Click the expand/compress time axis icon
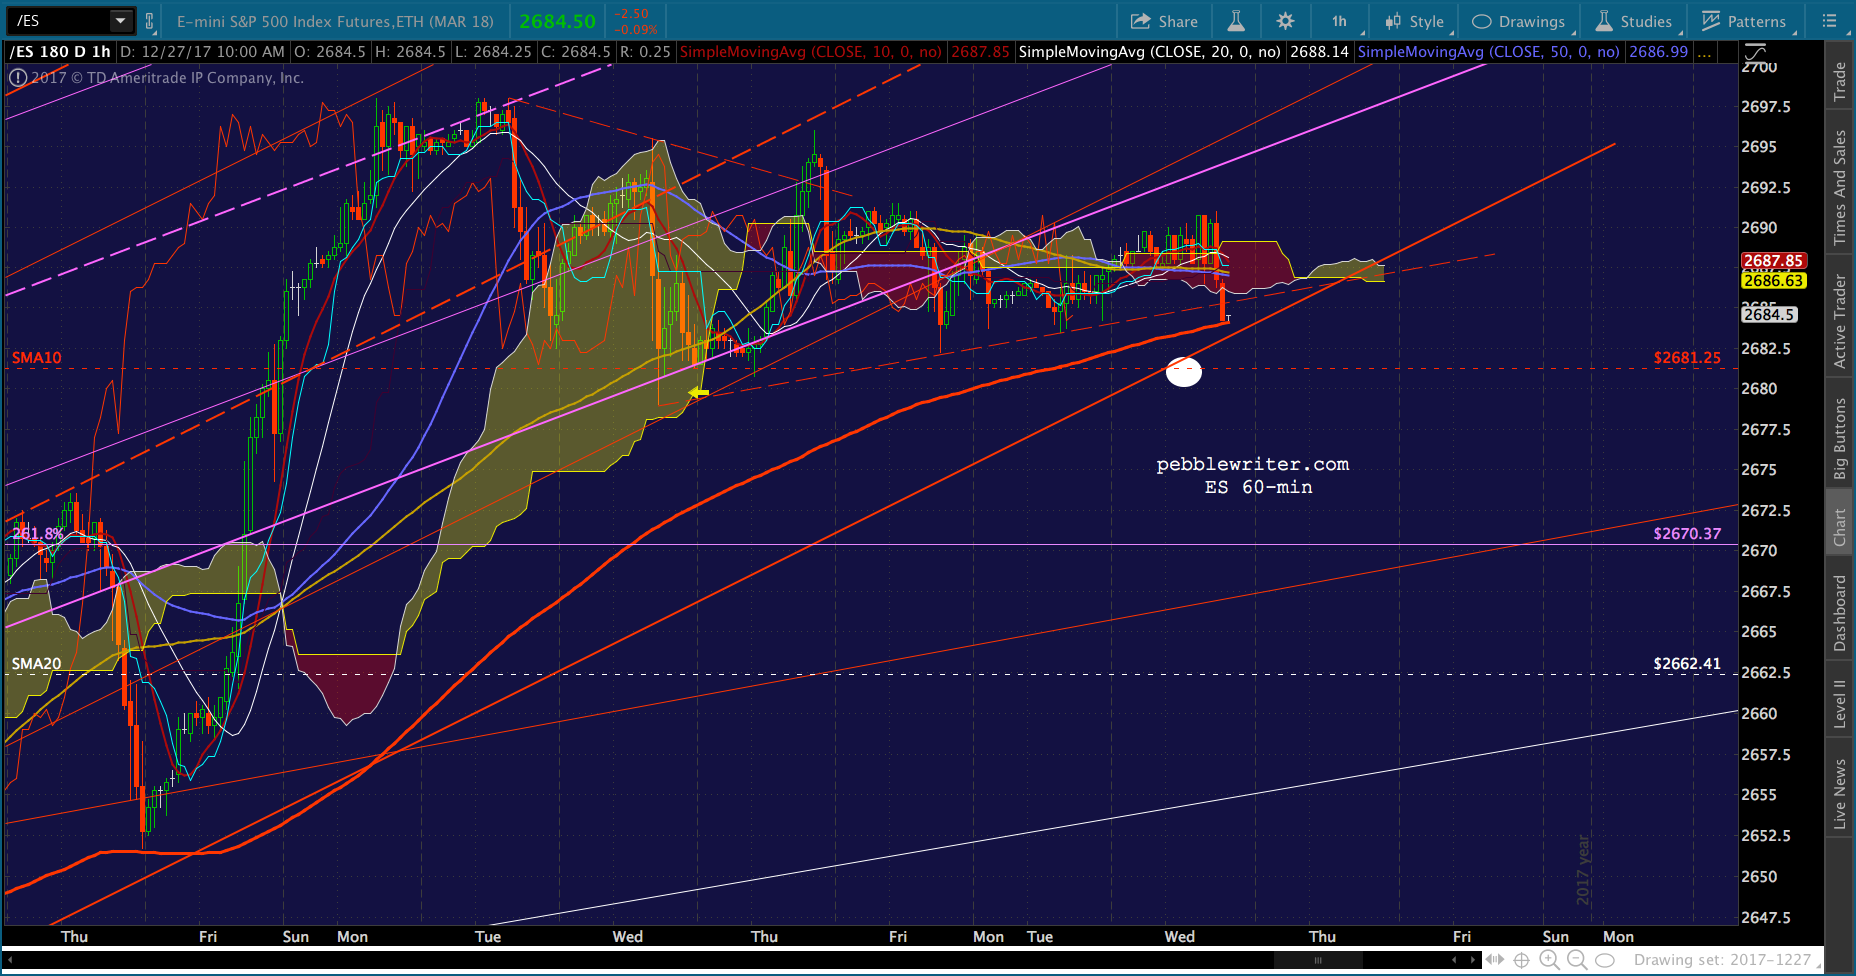The height and width of the screenshot is (976, 1856). tap(1495, 960)
